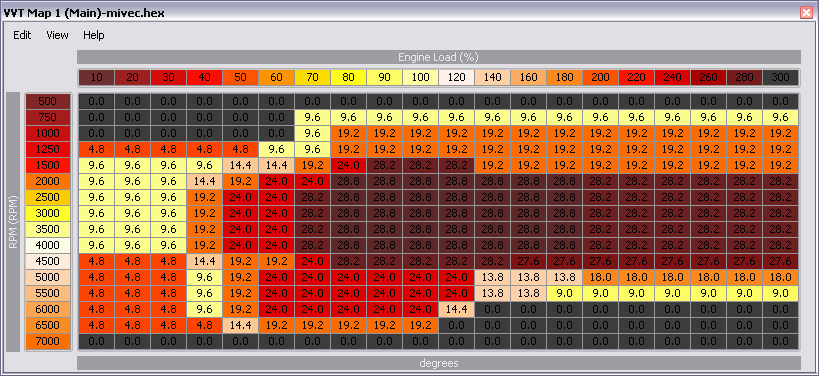Select the 10 engine load column header

pyautogui.click(x=96, y=77)
